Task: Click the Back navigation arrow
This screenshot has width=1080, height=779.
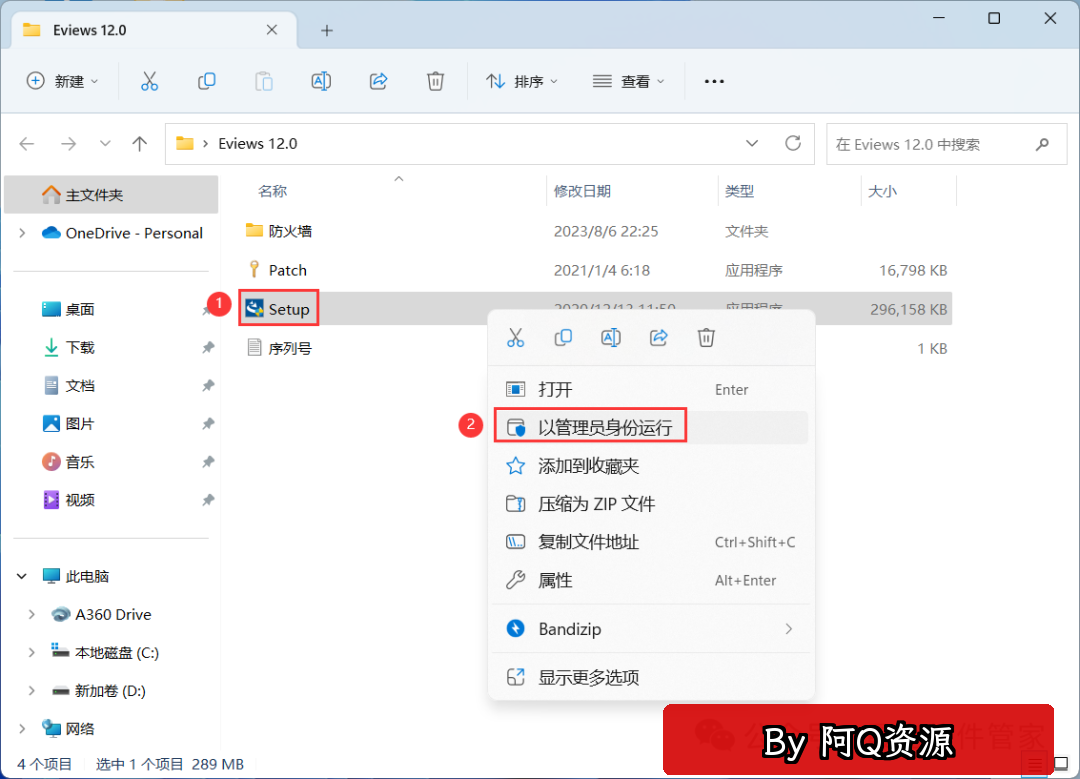Action: [27, 144]
